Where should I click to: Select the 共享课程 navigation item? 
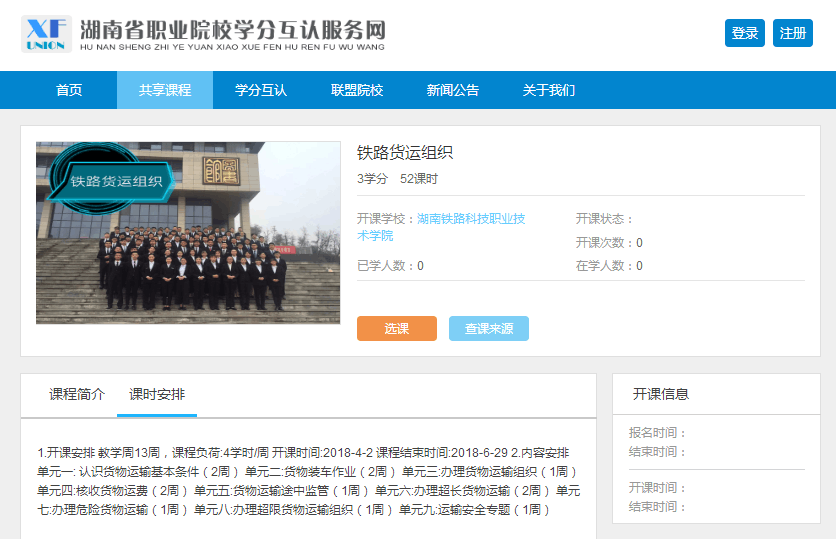[x=165, y=90]
